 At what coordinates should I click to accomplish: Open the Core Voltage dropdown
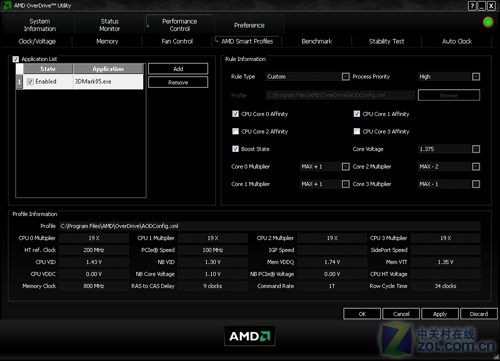coord(476,149)
